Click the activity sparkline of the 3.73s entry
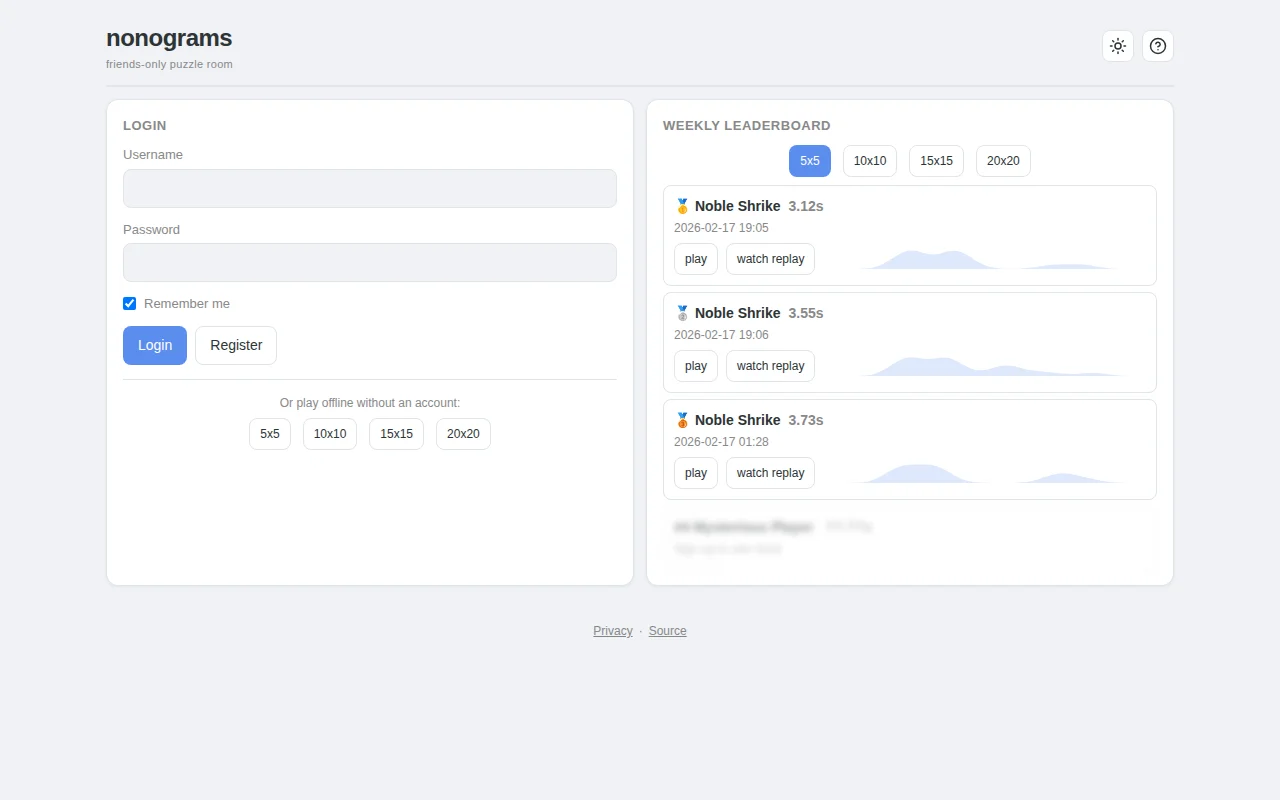 [x=985, y=473]
